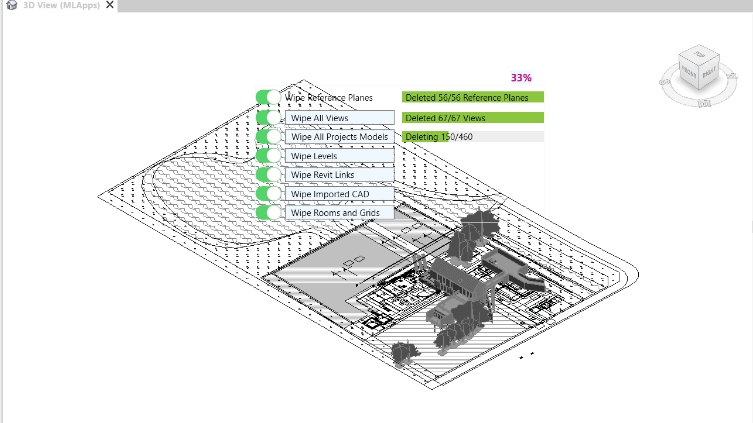Click the 33% progress percentage label
Viewport: 753px width, 423px height.
click(x=521, y=77)
